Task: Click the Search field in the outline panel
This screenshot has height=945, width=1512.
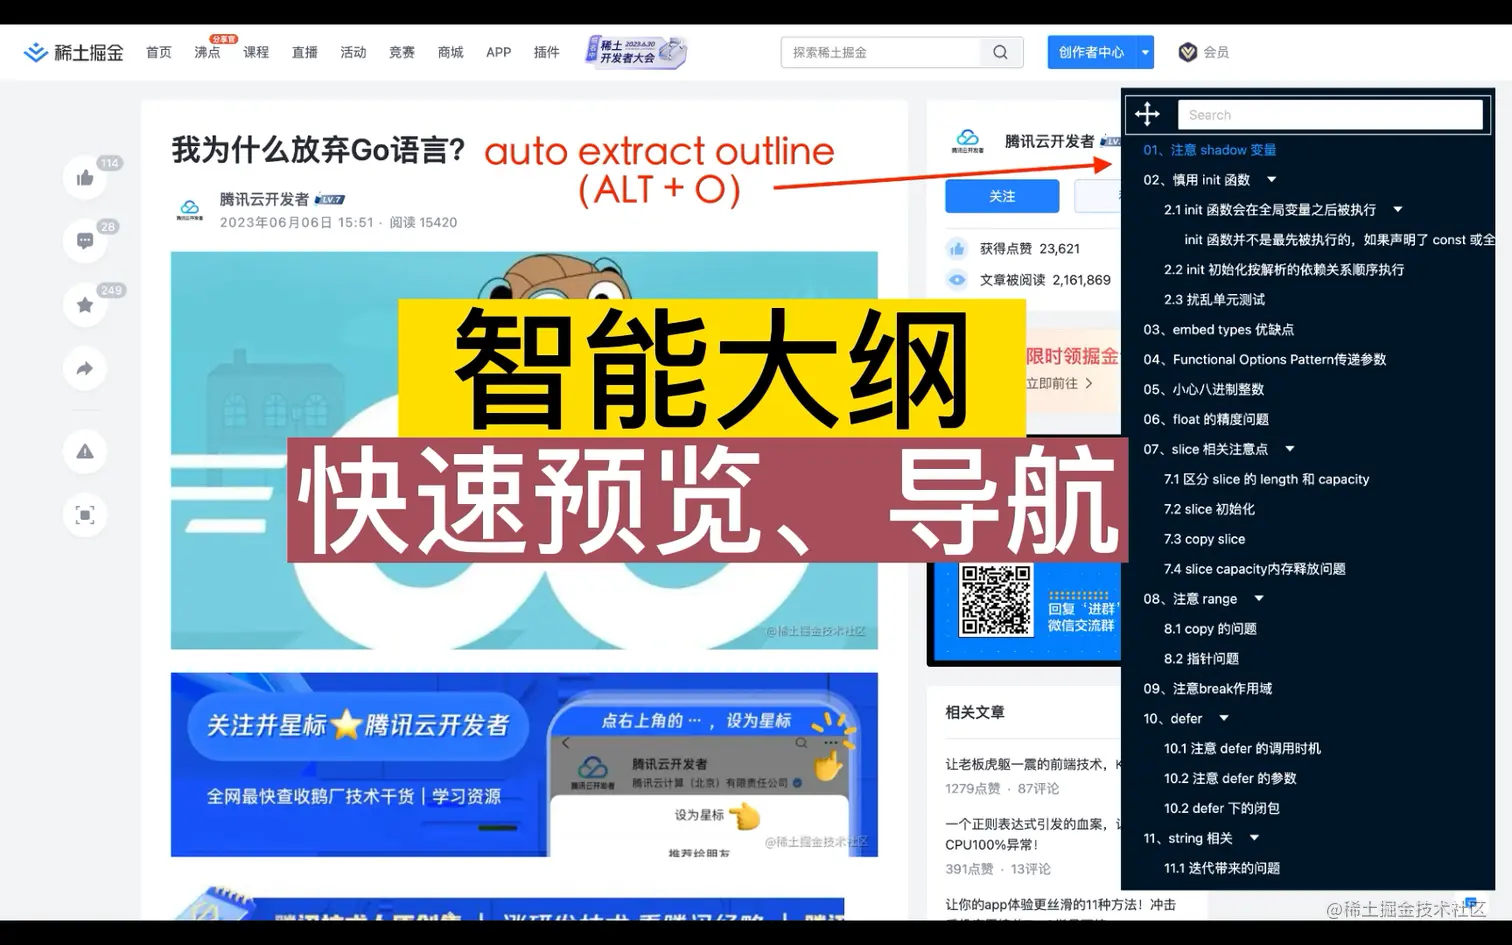Action: click(1330, 114)
